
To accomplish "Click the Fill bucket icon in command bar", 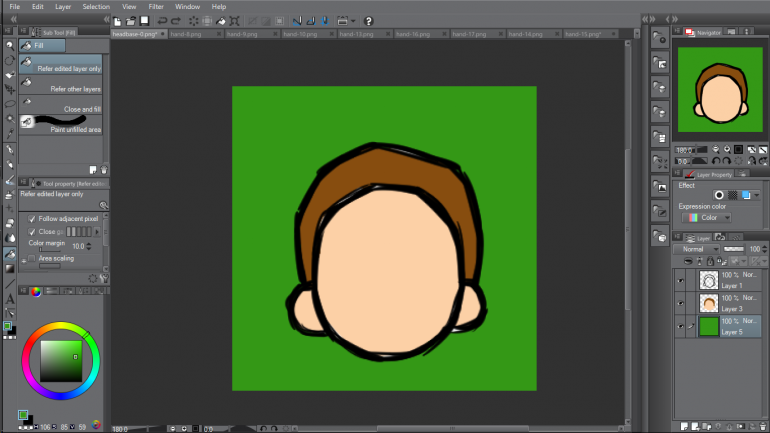I will (x=221, y=21).
